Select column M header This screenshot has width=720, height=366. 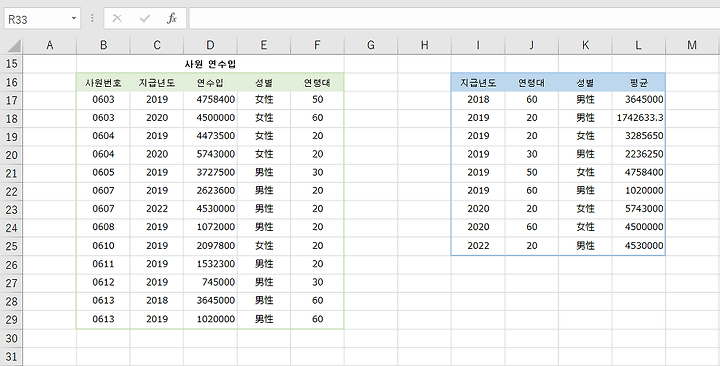[x=692, y=45]
